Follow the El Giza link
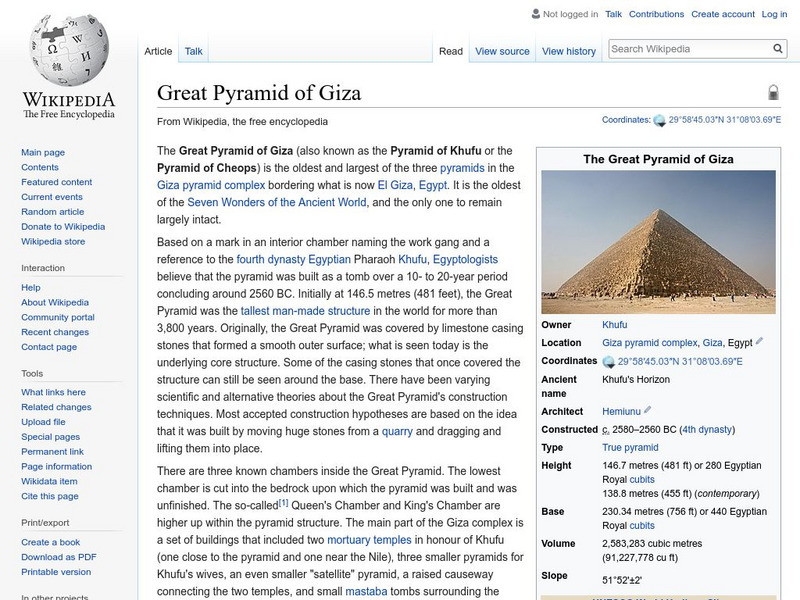800x600 pixels. pyautogui.click(x=395, y=185)
